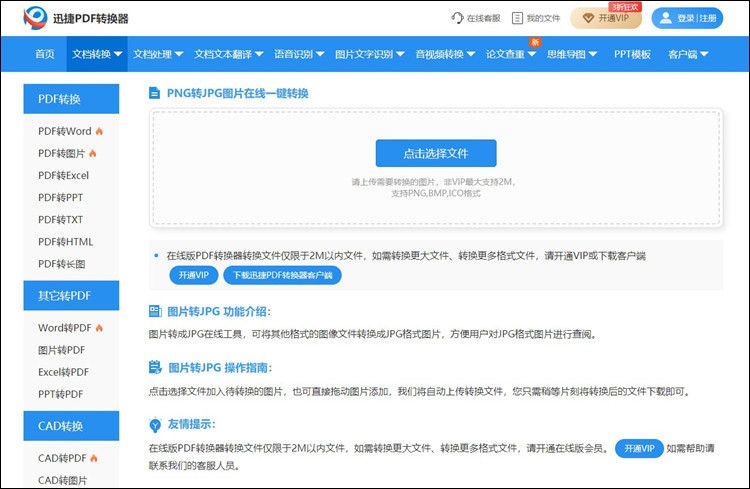Open the 在线客服 link text

pyautogui.click(x=484, y=18)
